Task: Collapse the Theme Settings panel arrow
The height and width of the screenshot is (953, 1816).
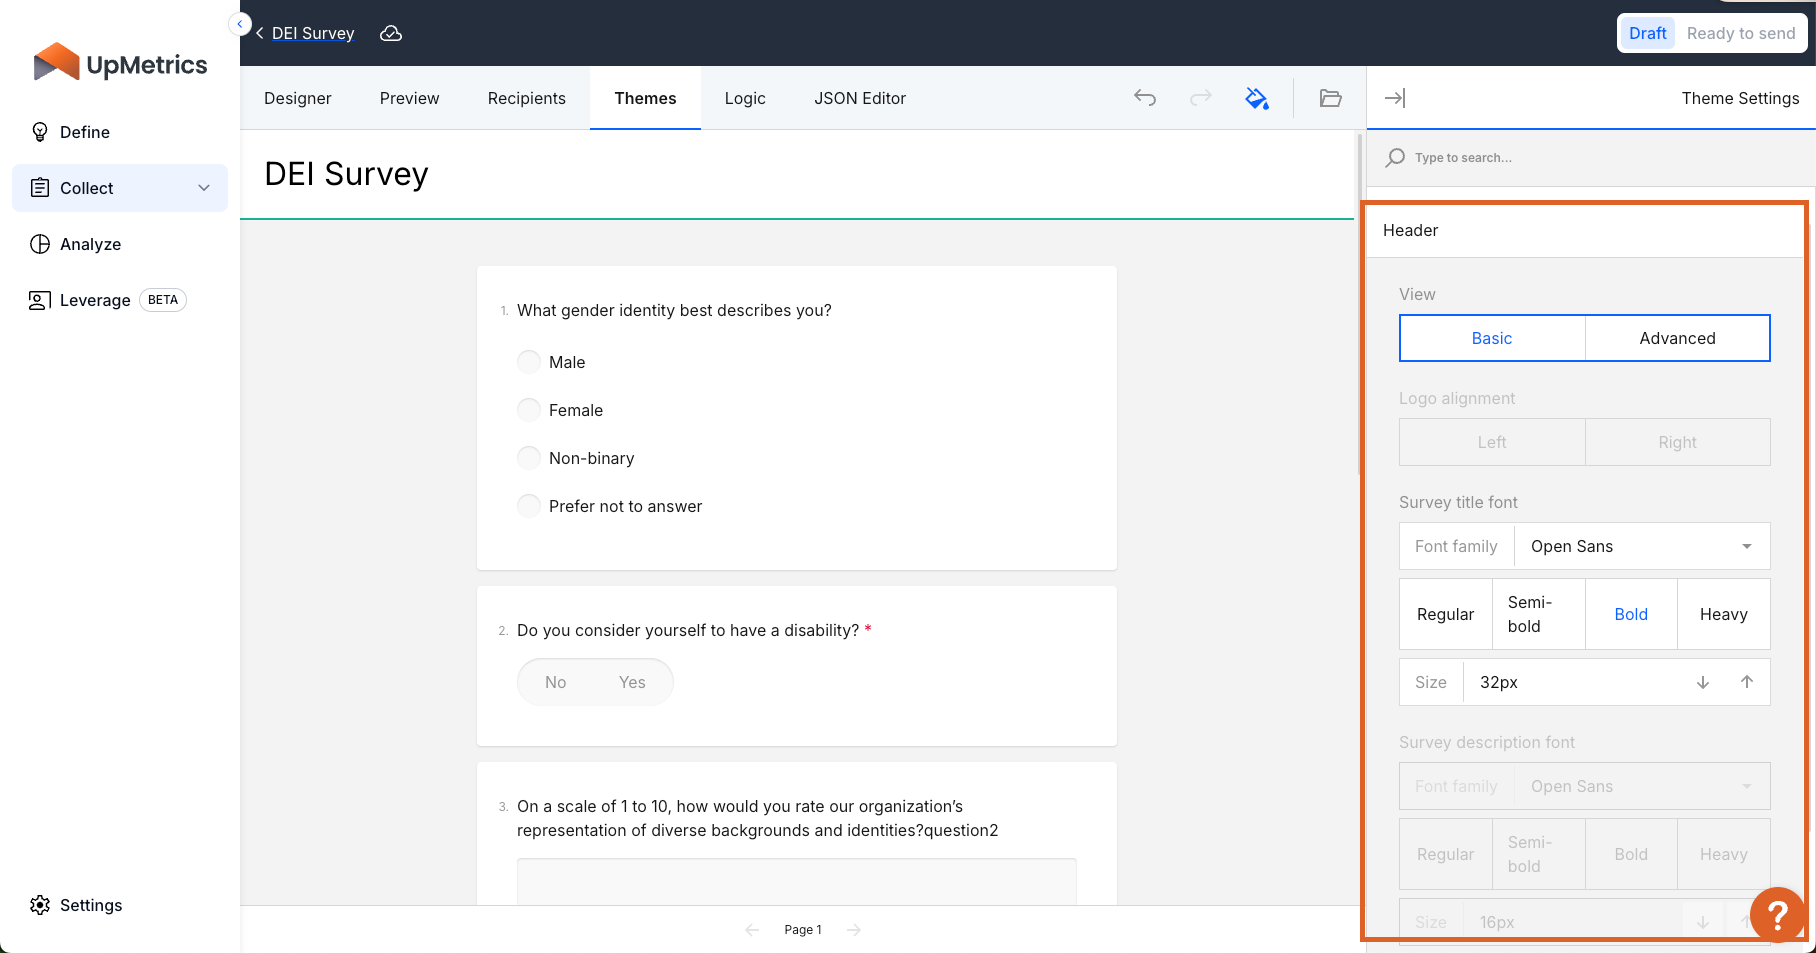Action: 1395,98
